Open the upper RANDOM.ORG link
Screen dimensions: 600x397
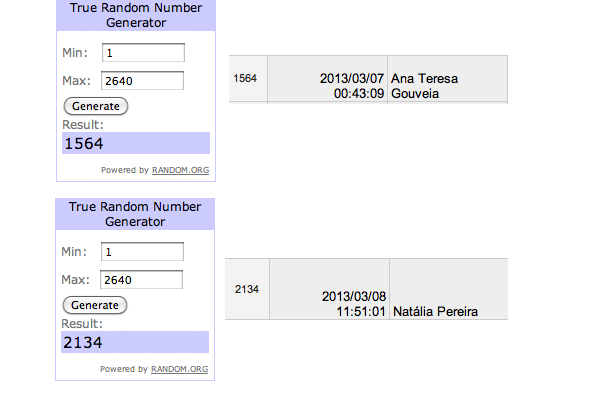(181, 170)
